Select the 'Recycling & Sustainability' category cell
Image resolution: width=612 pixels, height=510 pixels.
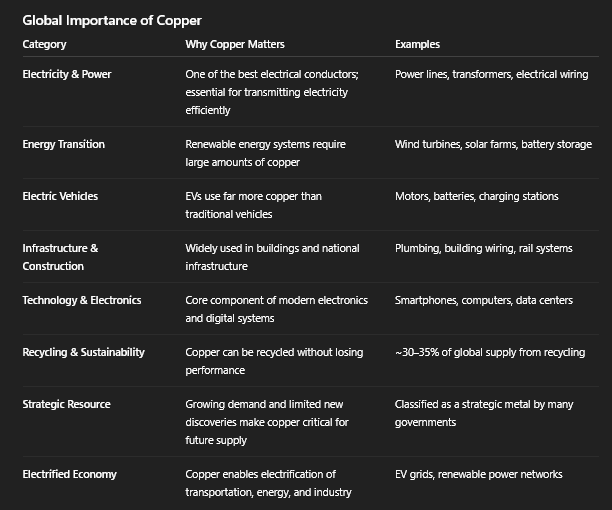83,352
